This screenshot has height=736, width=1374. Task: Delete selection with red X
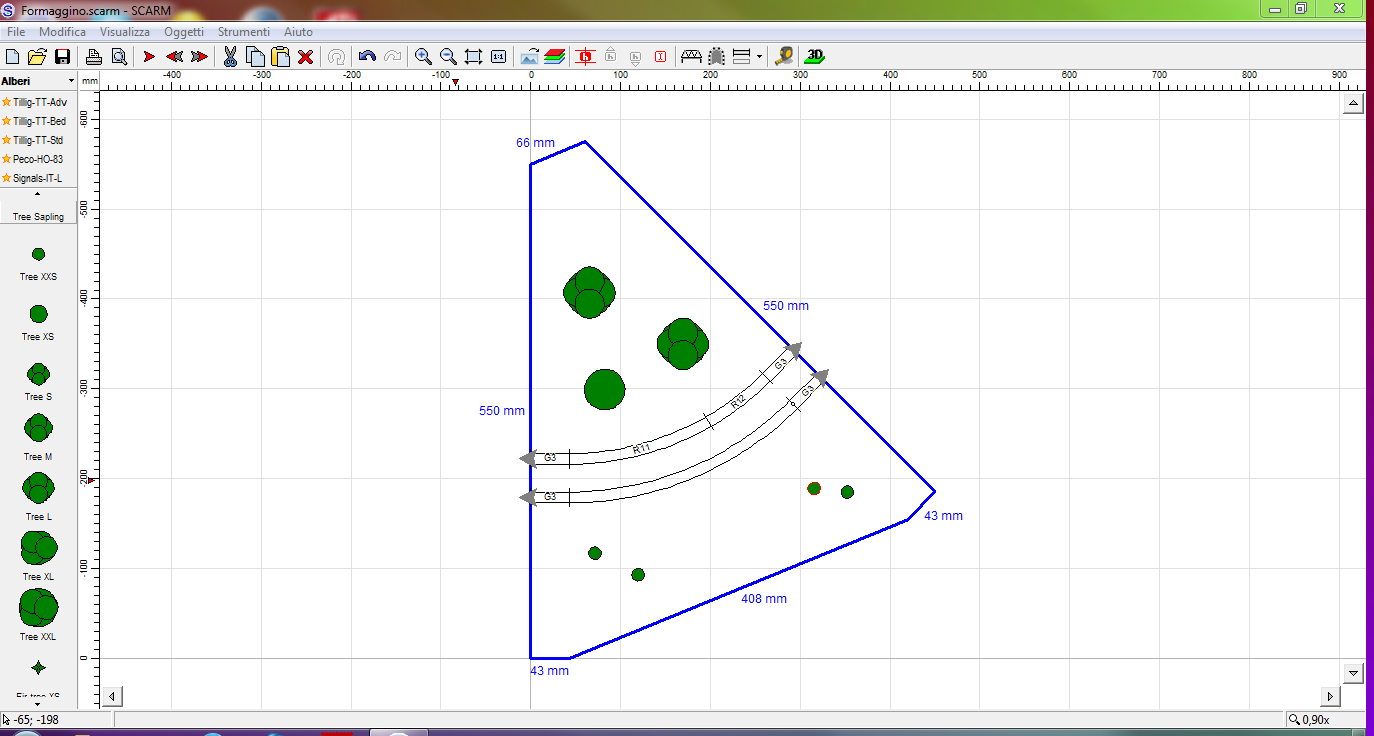[x=306, y=57]
